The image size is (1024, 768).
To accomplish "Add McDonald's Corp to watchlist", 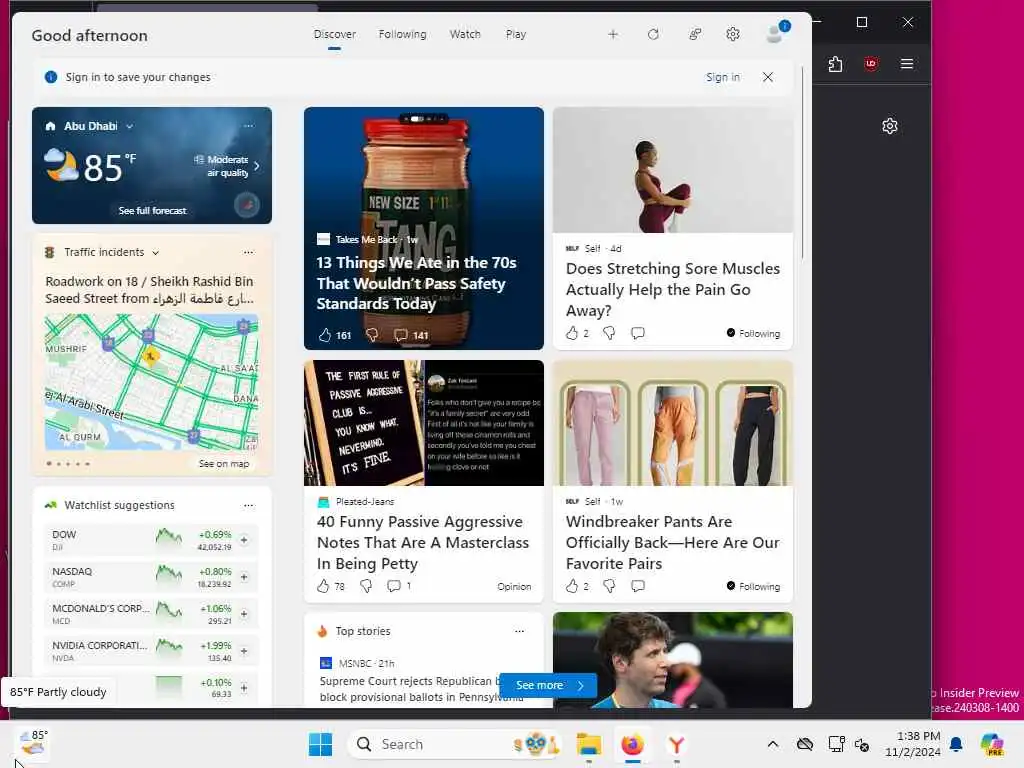I will (244, 614).
